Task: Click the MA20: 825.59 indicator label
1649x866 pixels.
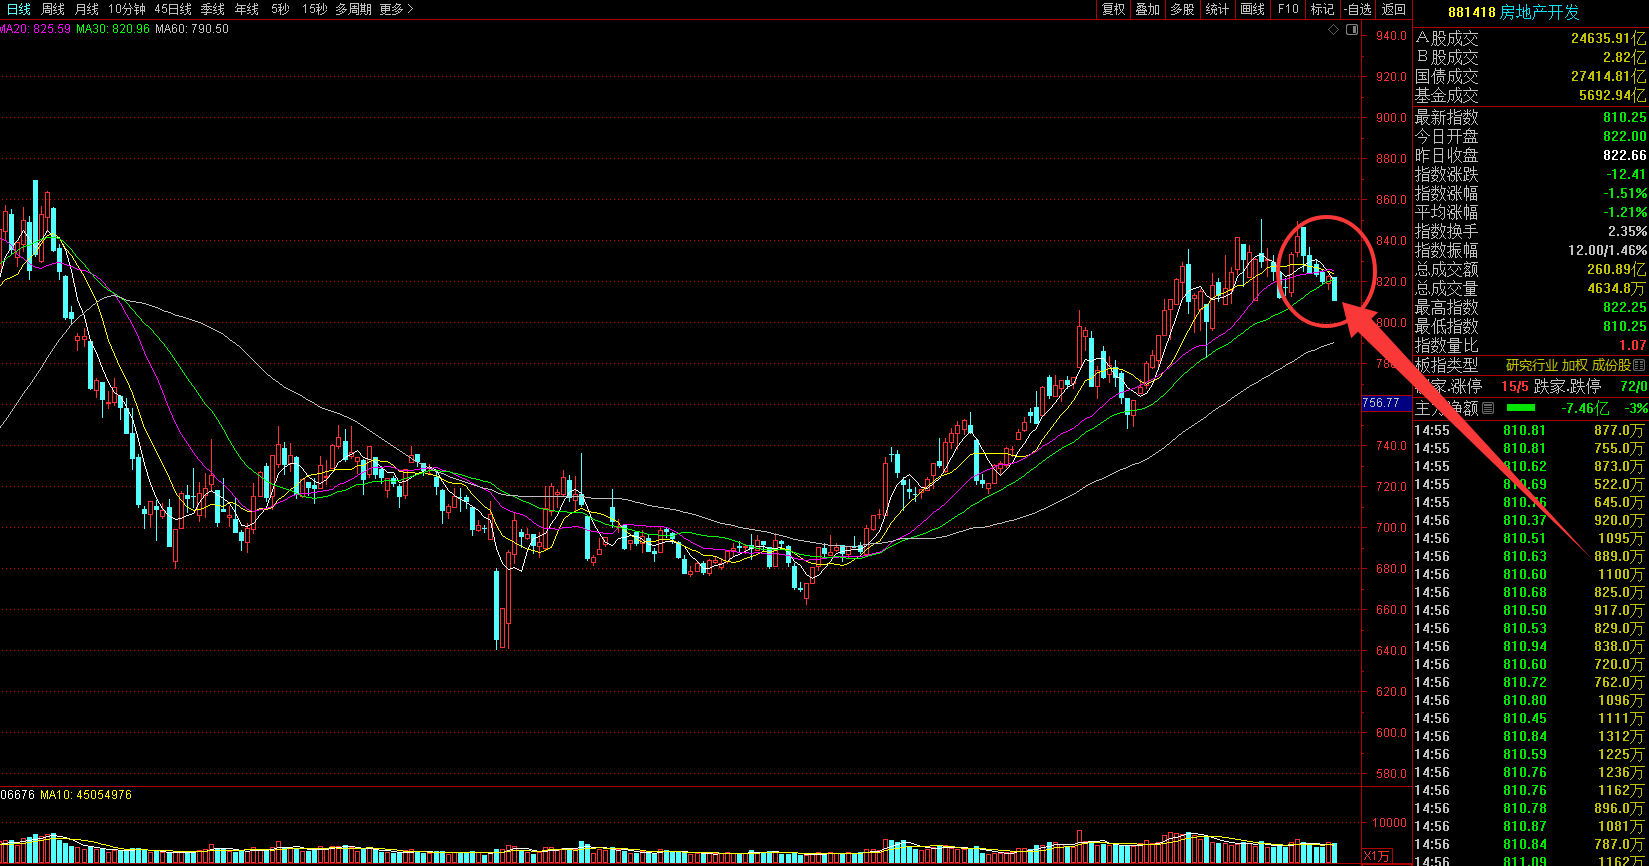Action: point(36,29)
